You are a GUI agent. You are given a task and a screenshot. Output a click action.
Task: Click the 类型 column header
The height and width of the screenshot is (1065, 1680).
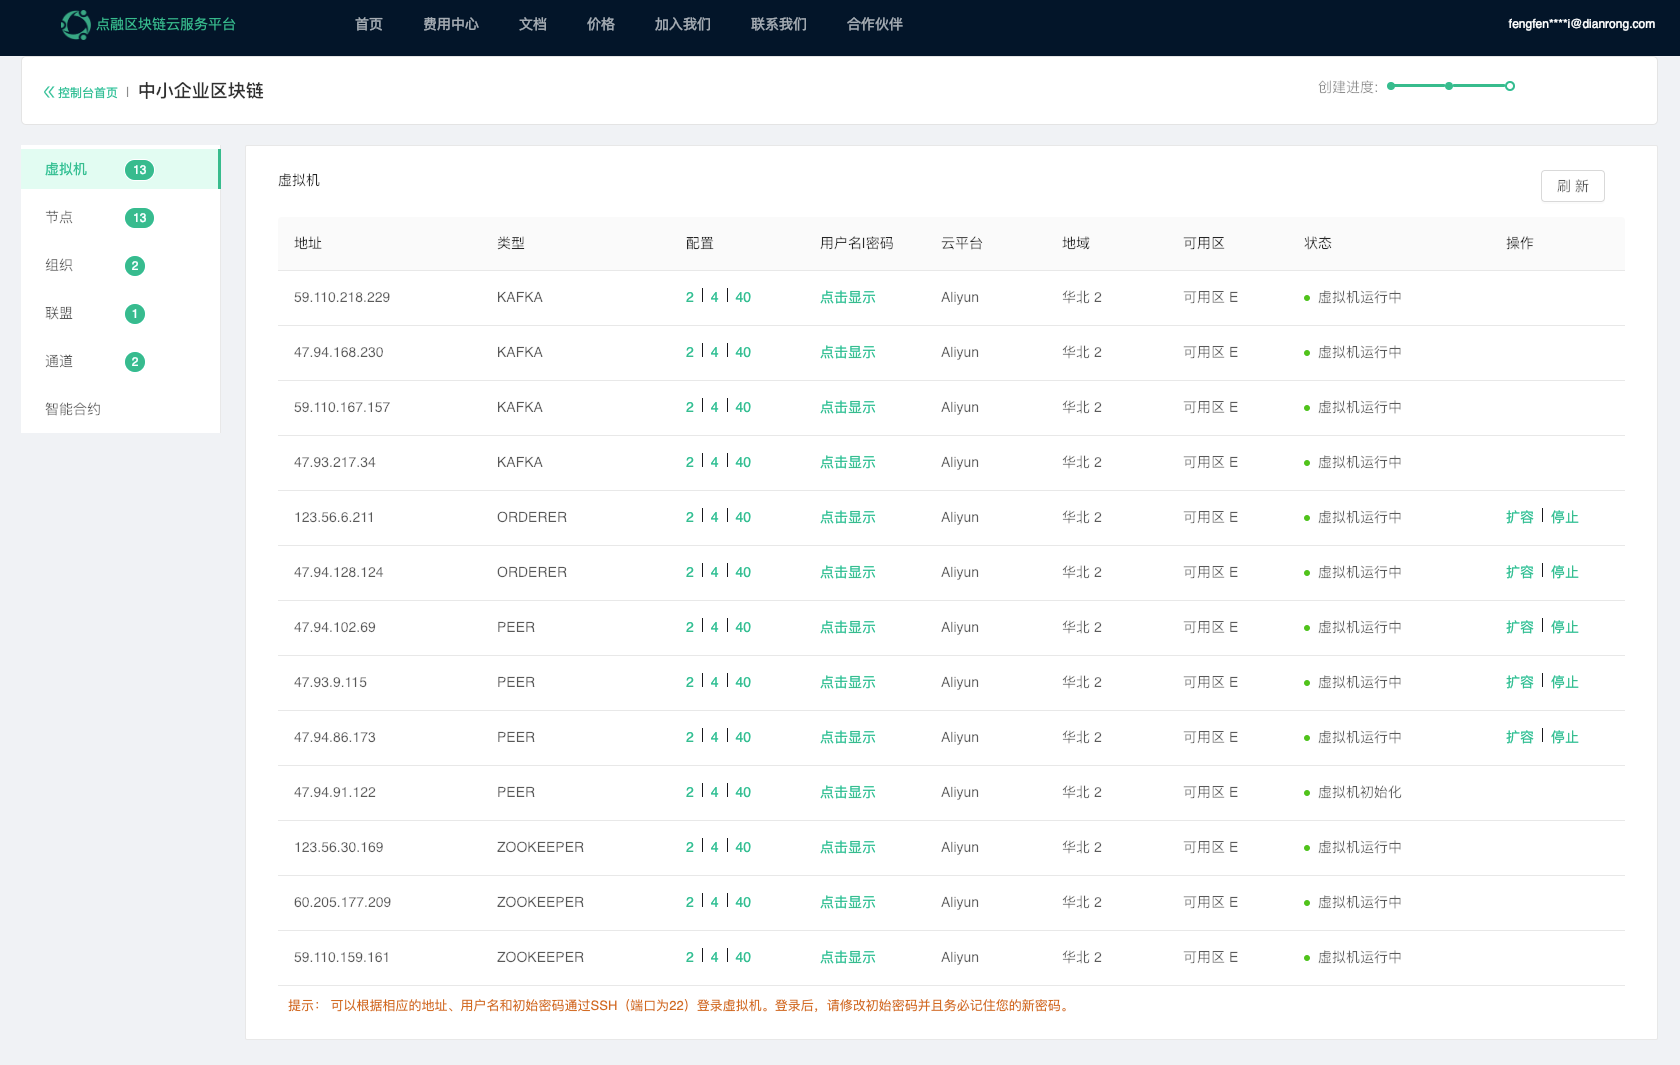click(x=511, y=243)
